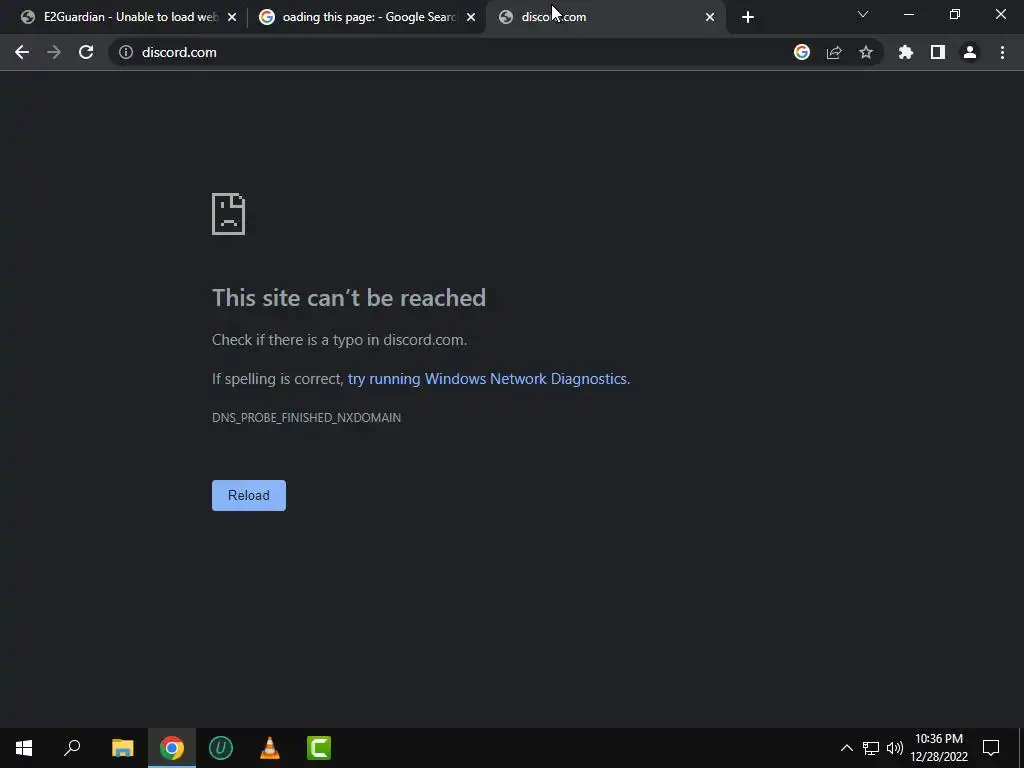Reload the page using the toolbar refresh icon
Viewport: 1024px width, 768px height.
(x=86, y=52)
